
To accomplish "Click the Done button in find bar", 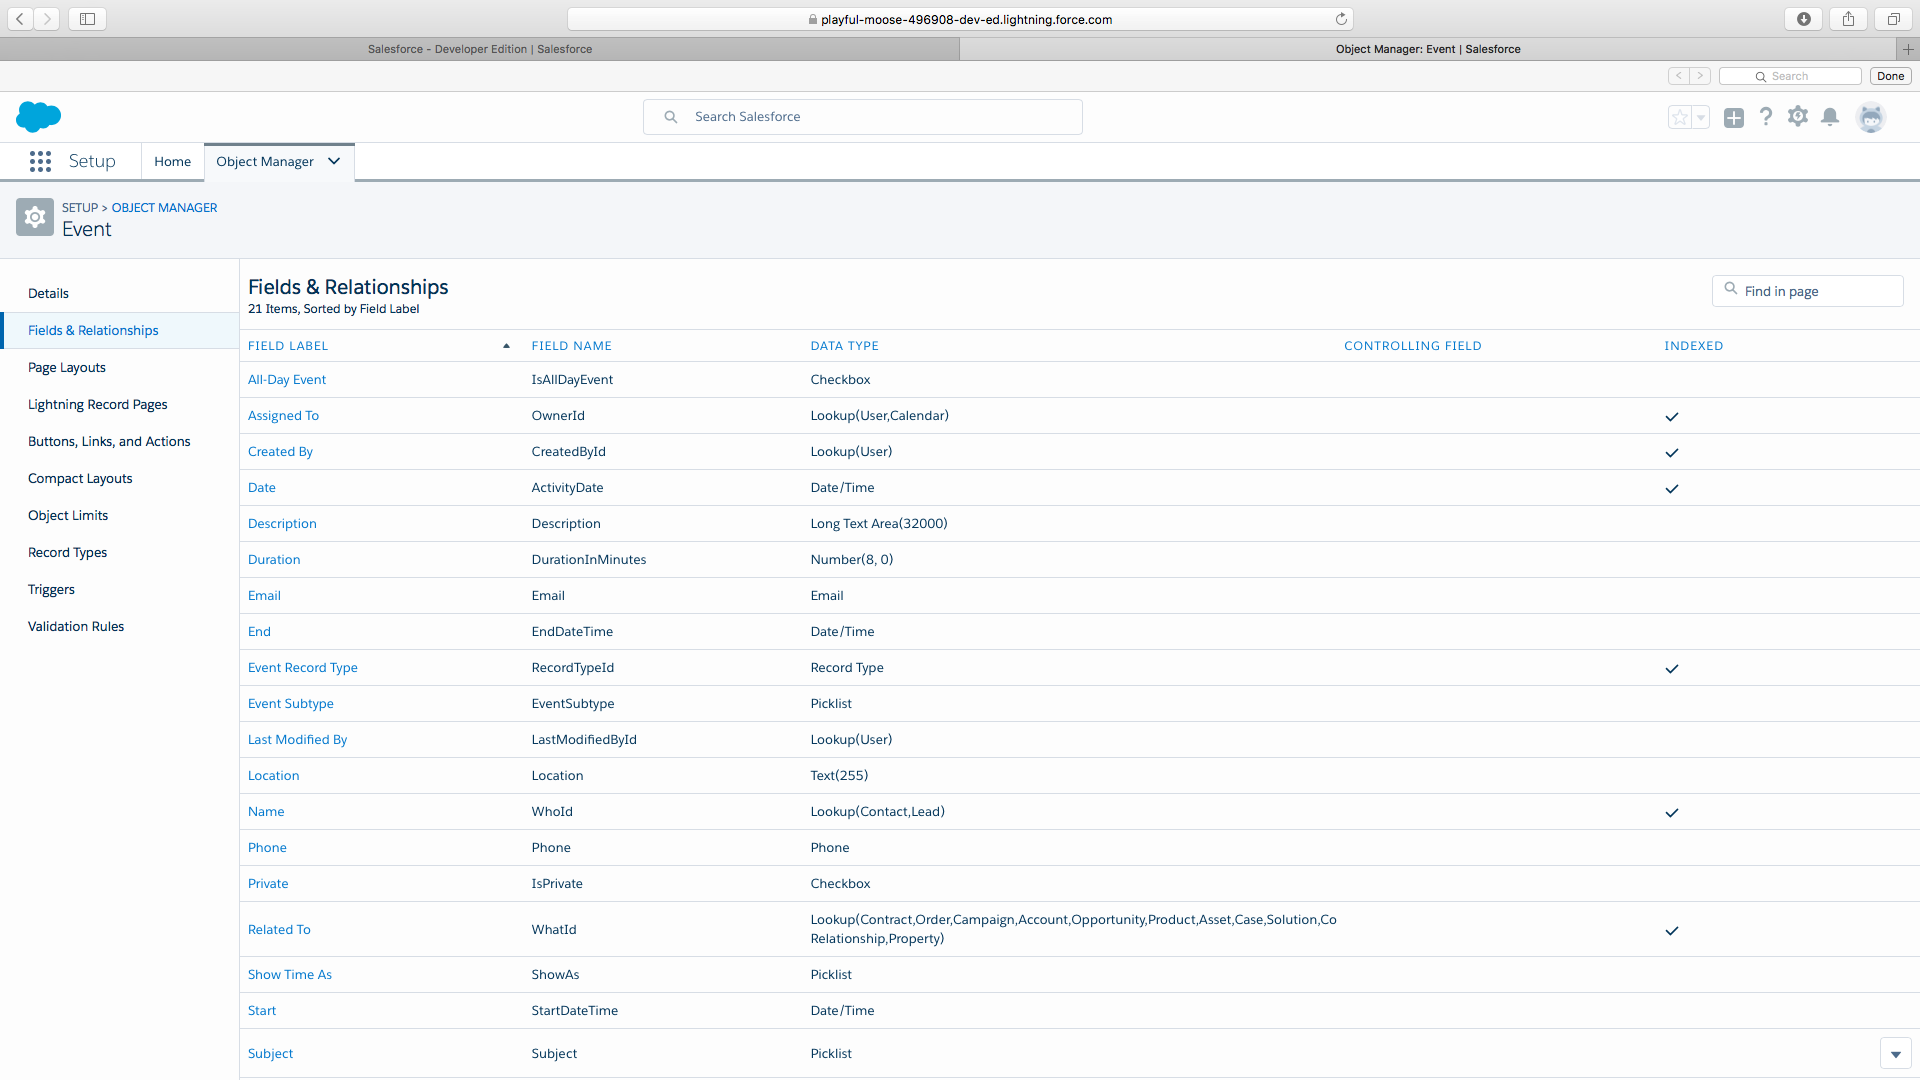I will coord(1890,76).
